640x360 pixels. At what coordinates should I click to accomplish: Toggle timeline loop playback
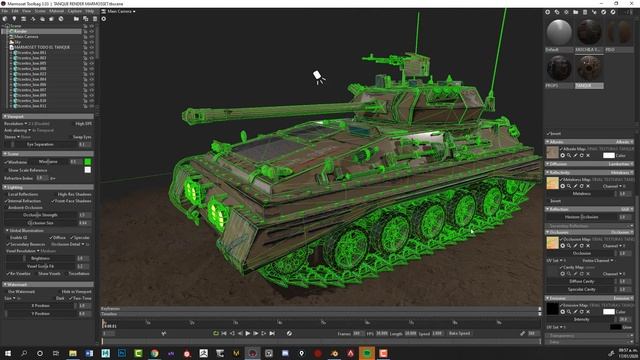pos(216,333)
